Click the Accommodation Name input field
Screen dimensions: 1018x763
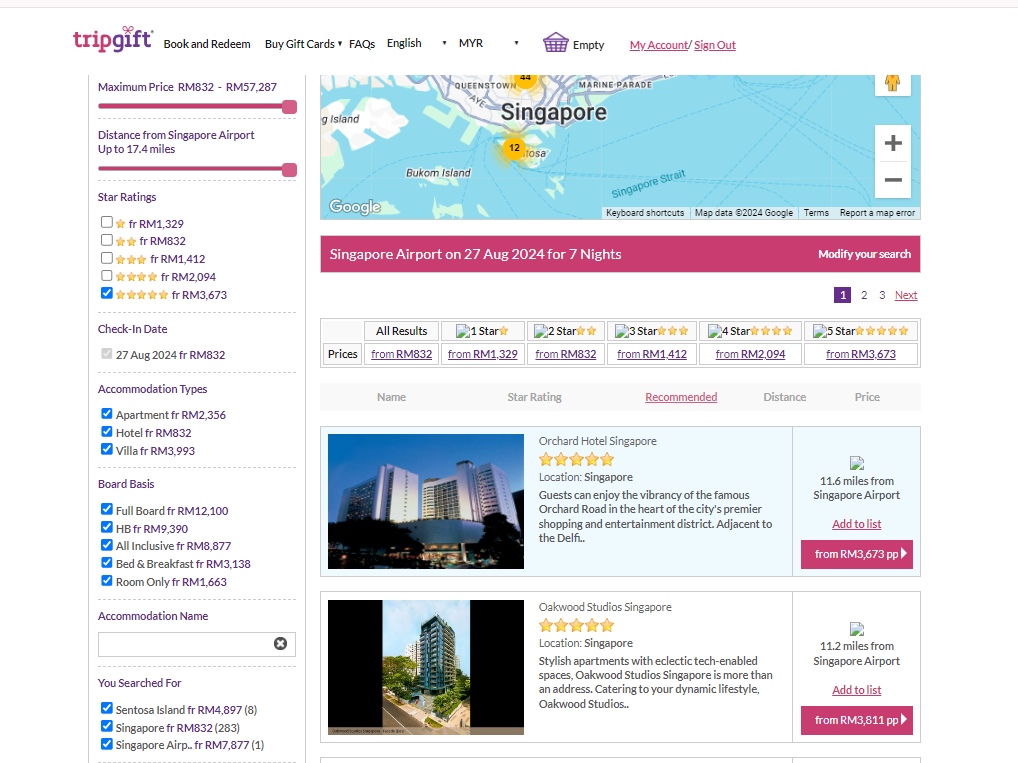tap(197, 644)
